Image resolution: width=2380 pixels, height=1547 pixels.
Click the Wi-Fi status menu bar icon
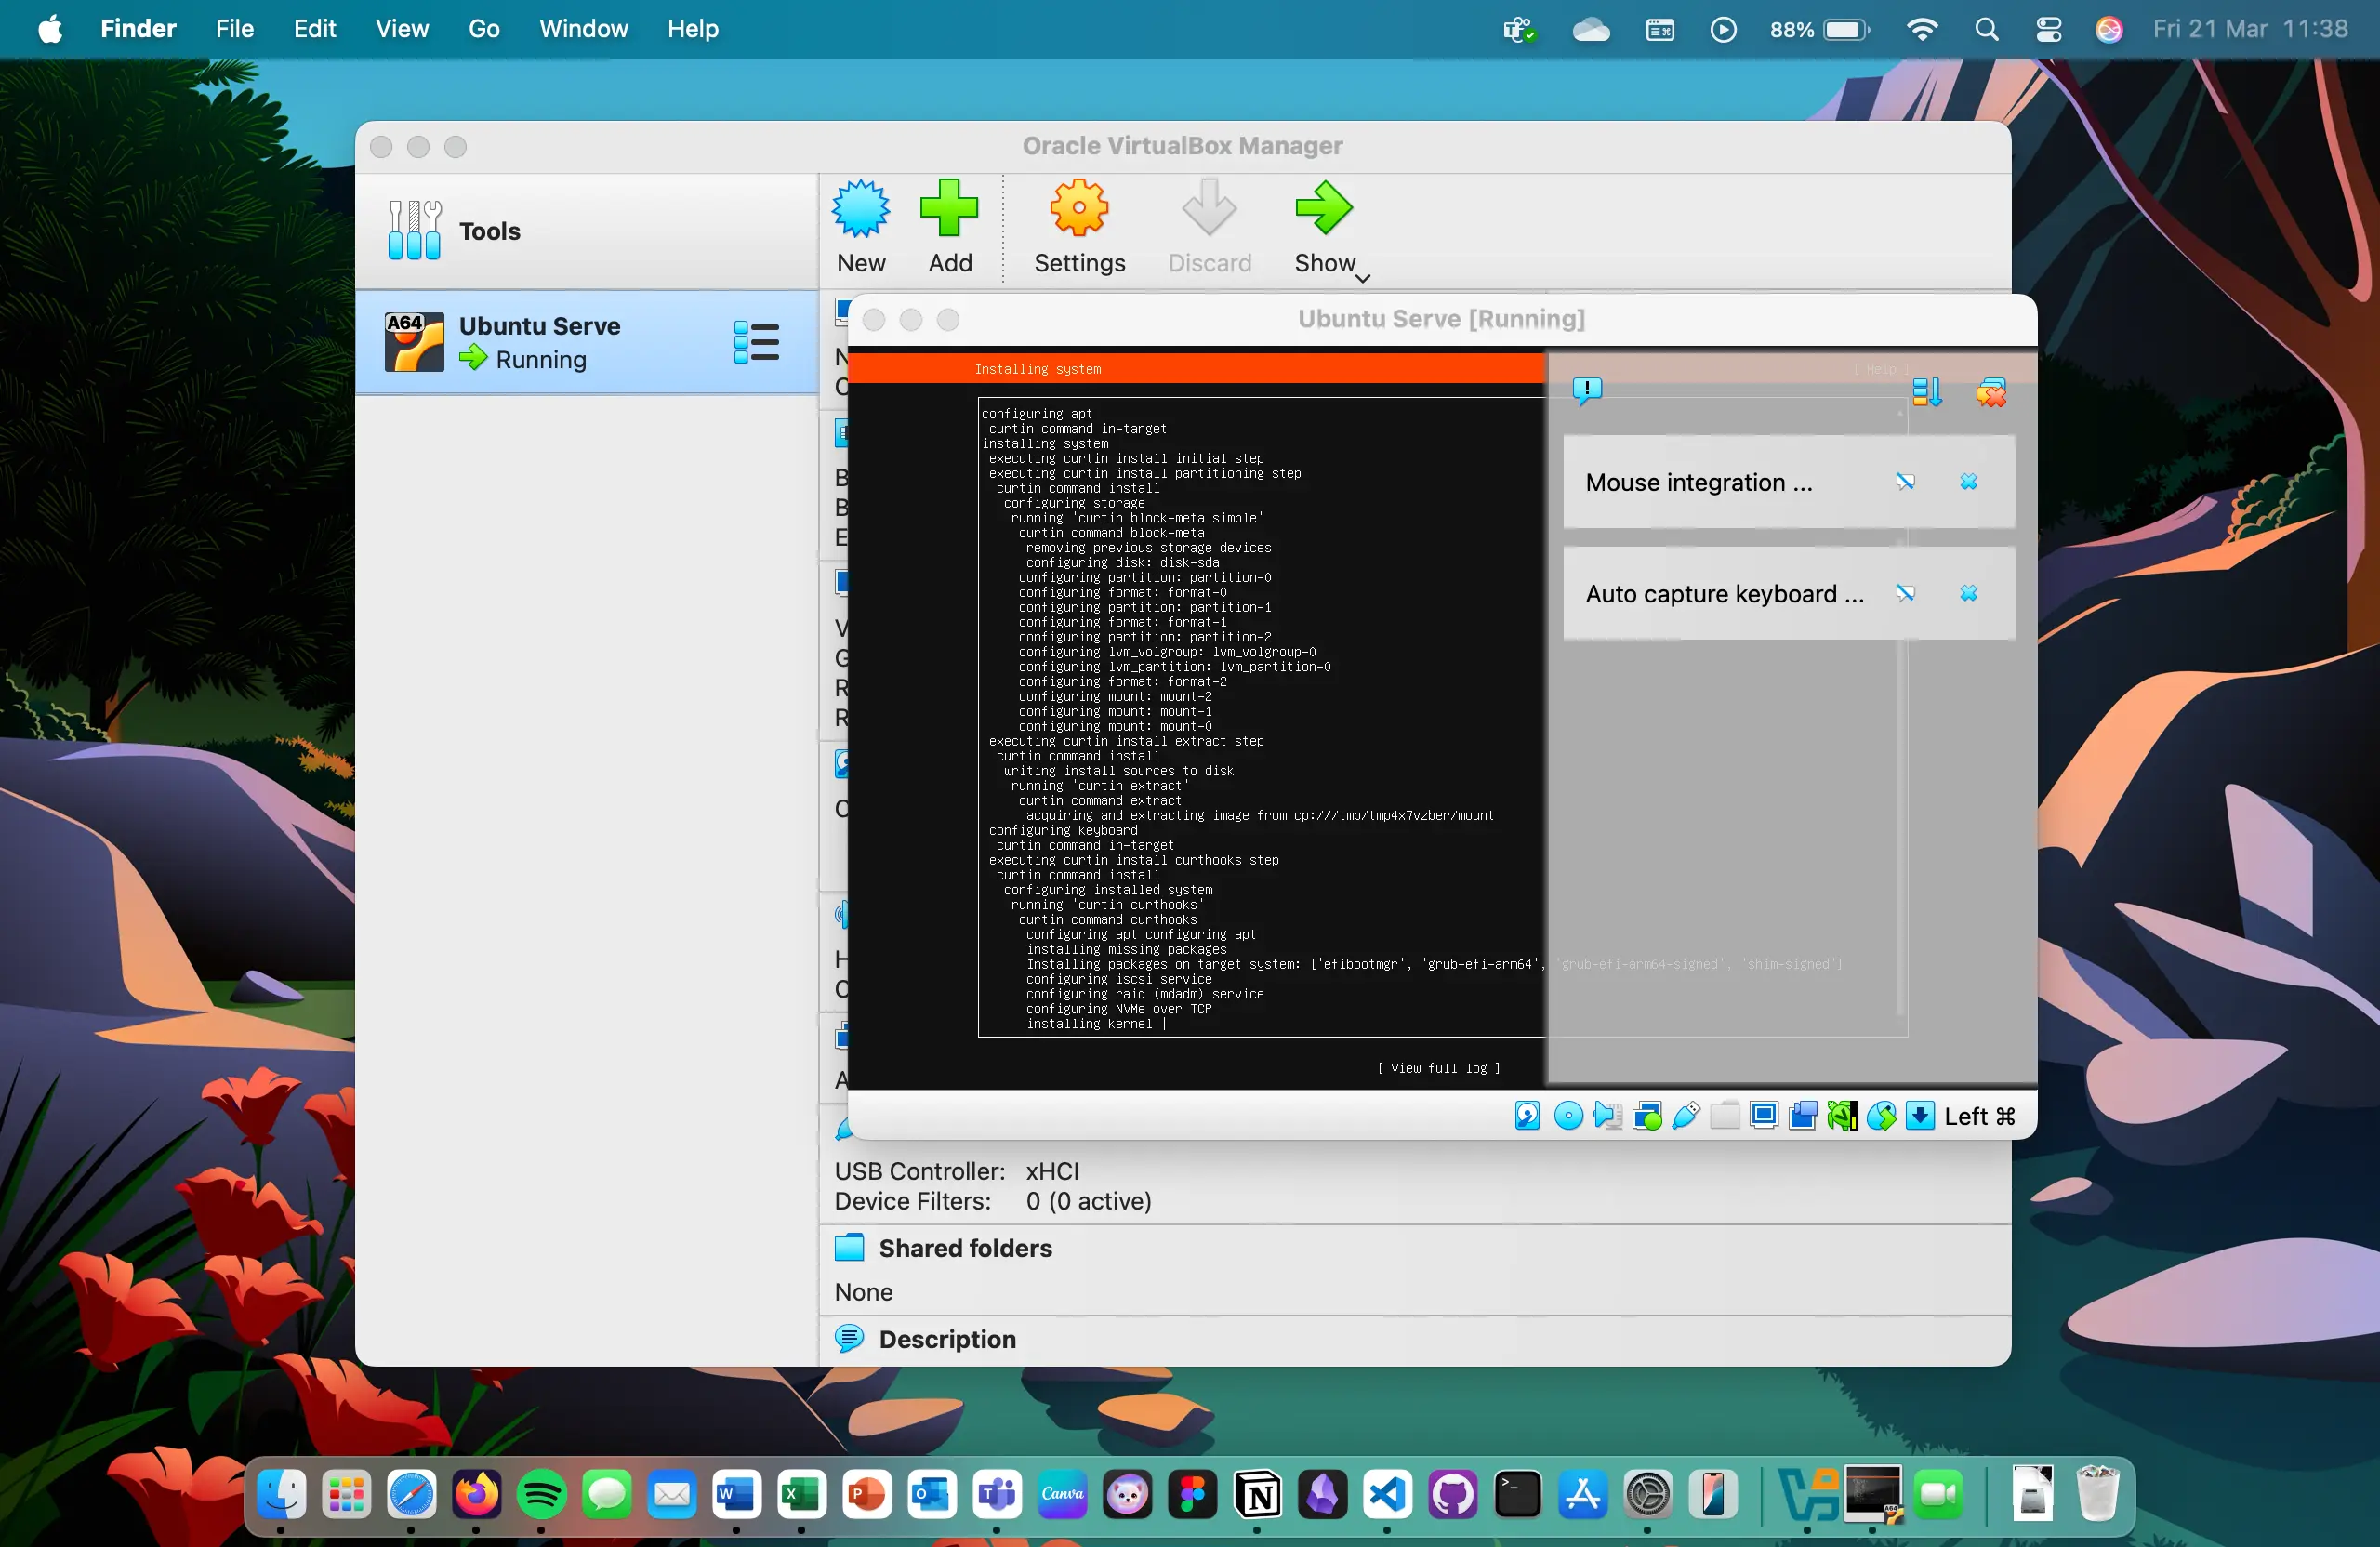[x=1921, y=29]
